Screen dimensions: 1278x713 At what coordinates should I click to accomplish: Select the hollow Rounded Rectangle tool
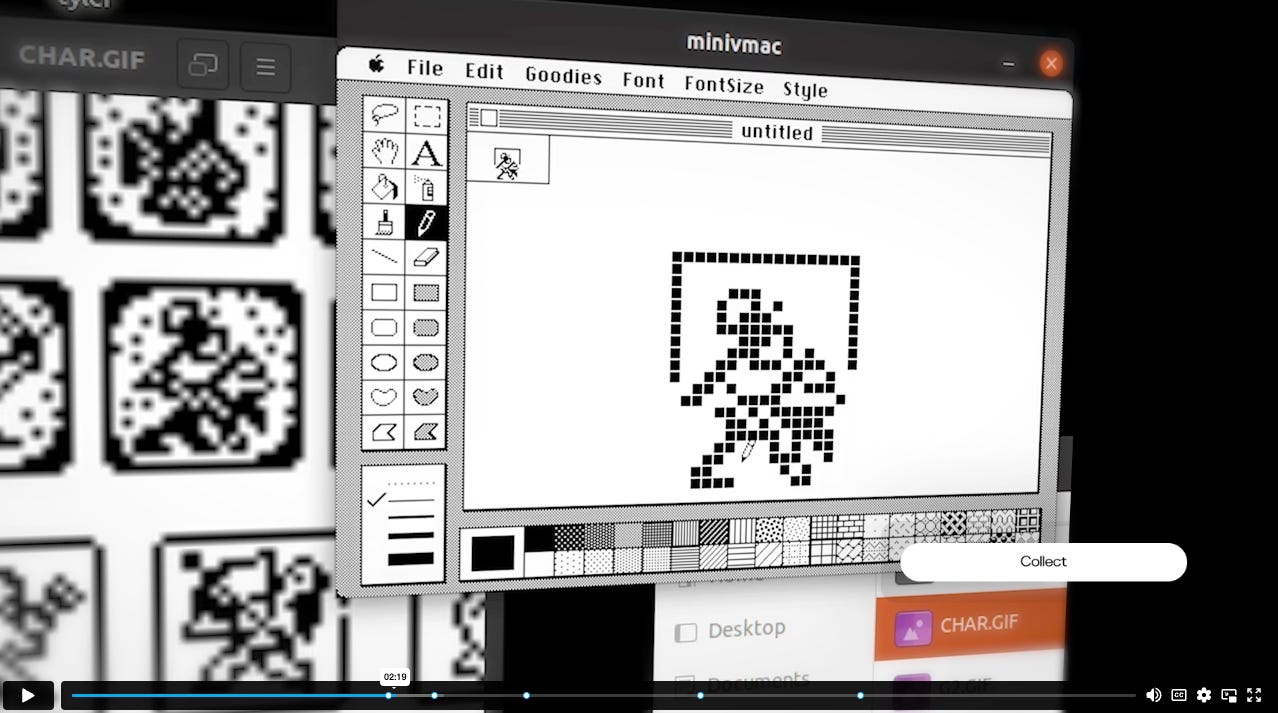pos(384,327)
